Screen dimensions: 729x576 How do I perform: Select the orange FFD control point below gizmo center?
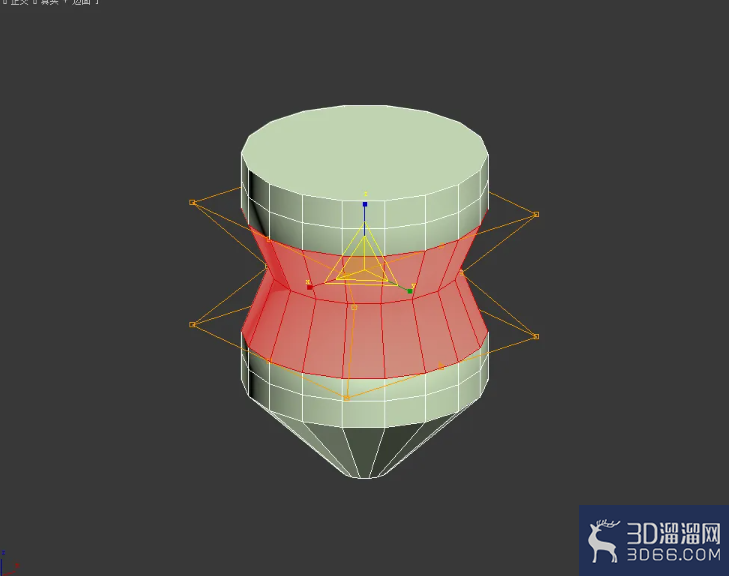[x=354, y=307]
